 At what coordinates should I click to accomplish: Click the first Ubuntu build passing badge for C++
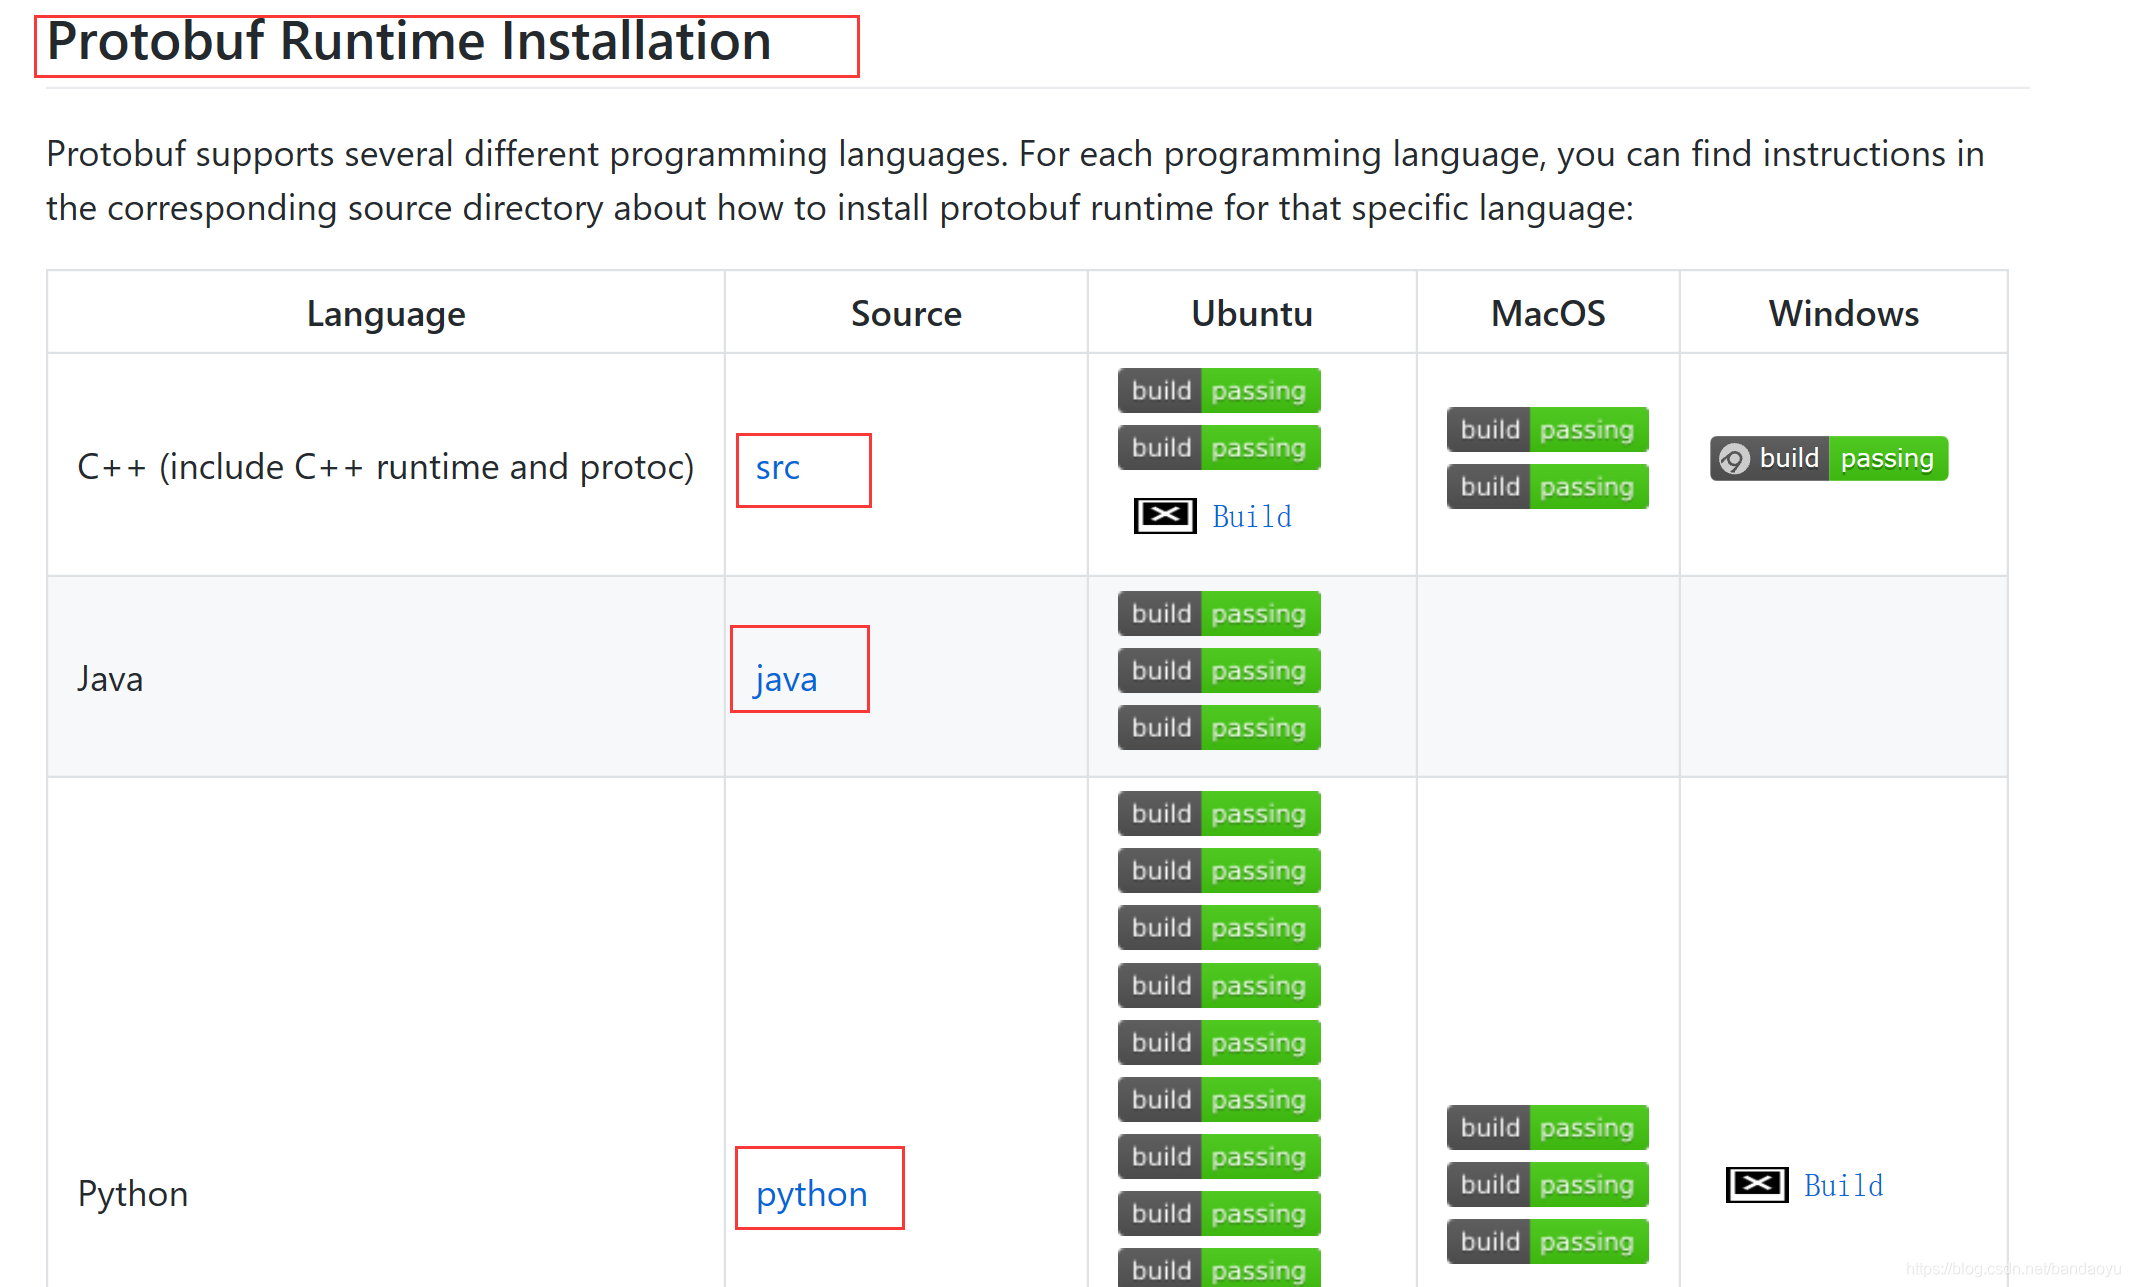[x=1217, y=390]
